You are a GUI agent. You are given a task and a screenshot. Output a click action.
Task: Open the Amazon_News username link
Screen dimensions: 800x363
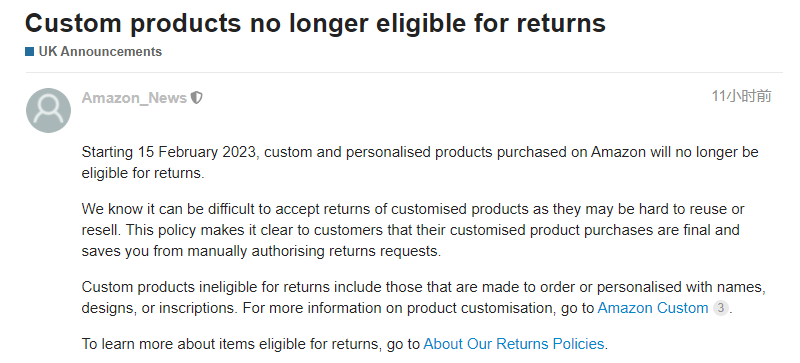coord(134,98)
